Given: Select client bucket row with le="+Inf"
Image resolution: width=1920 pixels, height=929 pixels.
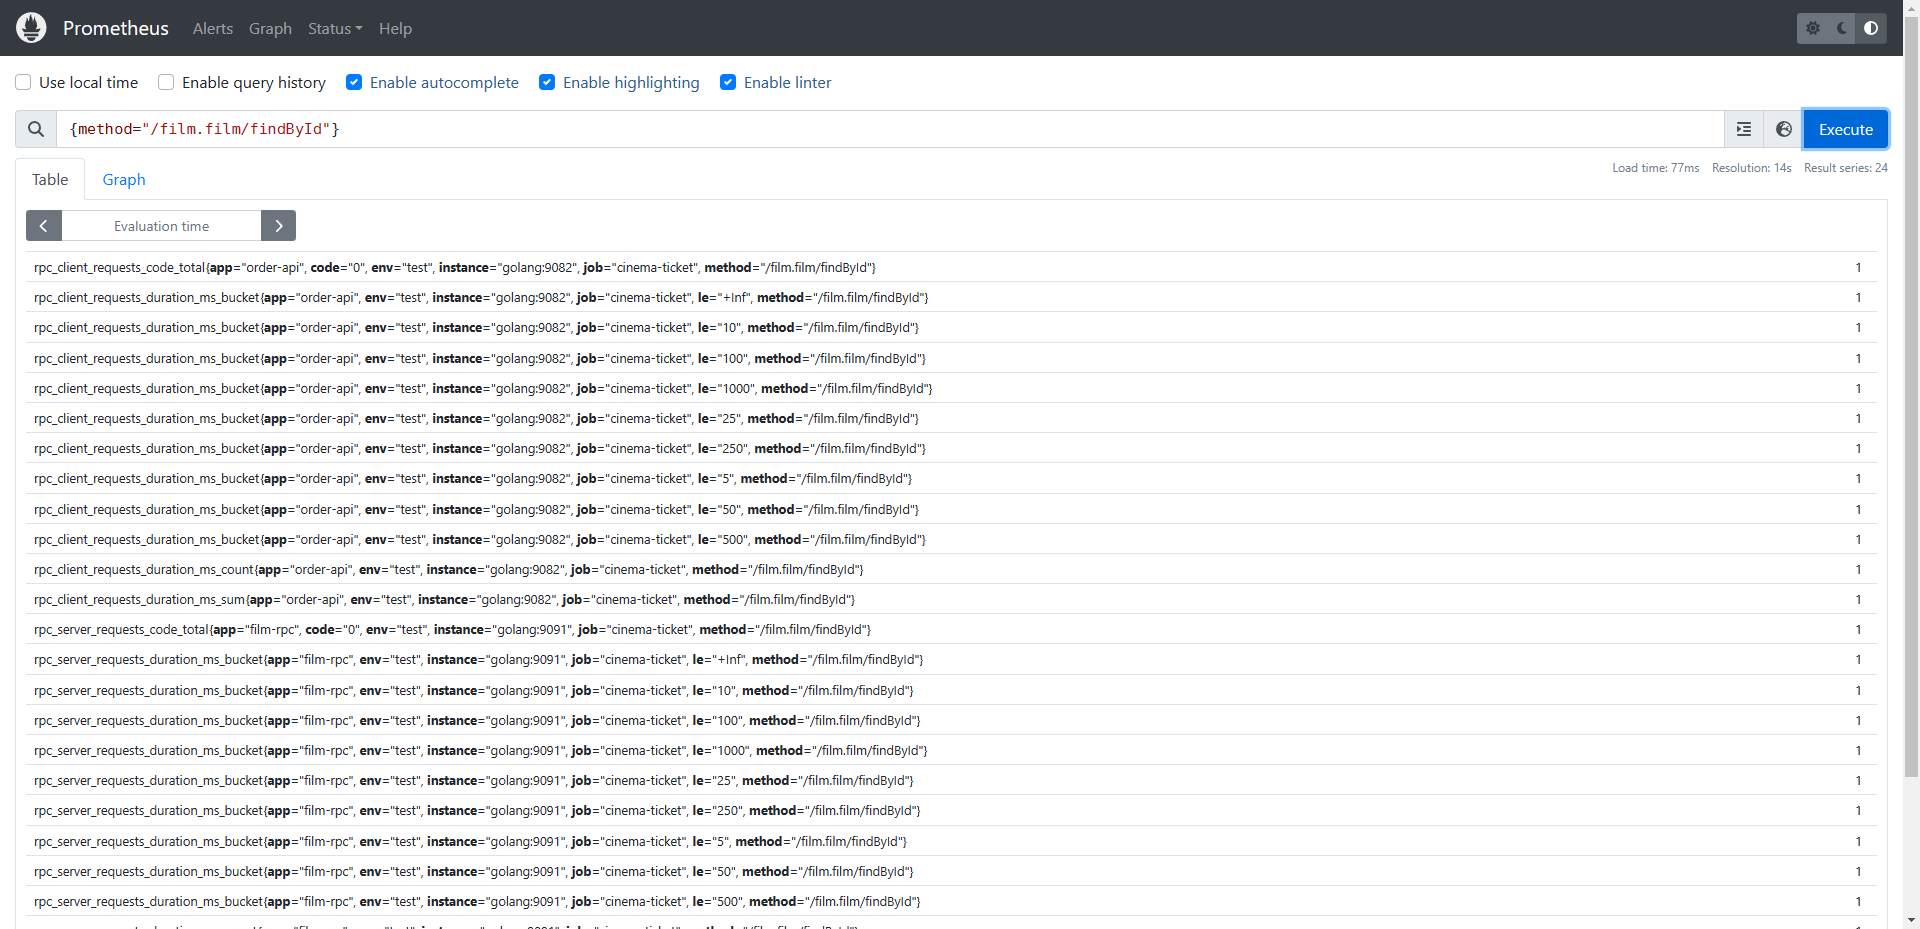Looking at the screenshot, I should click(951, 297).
